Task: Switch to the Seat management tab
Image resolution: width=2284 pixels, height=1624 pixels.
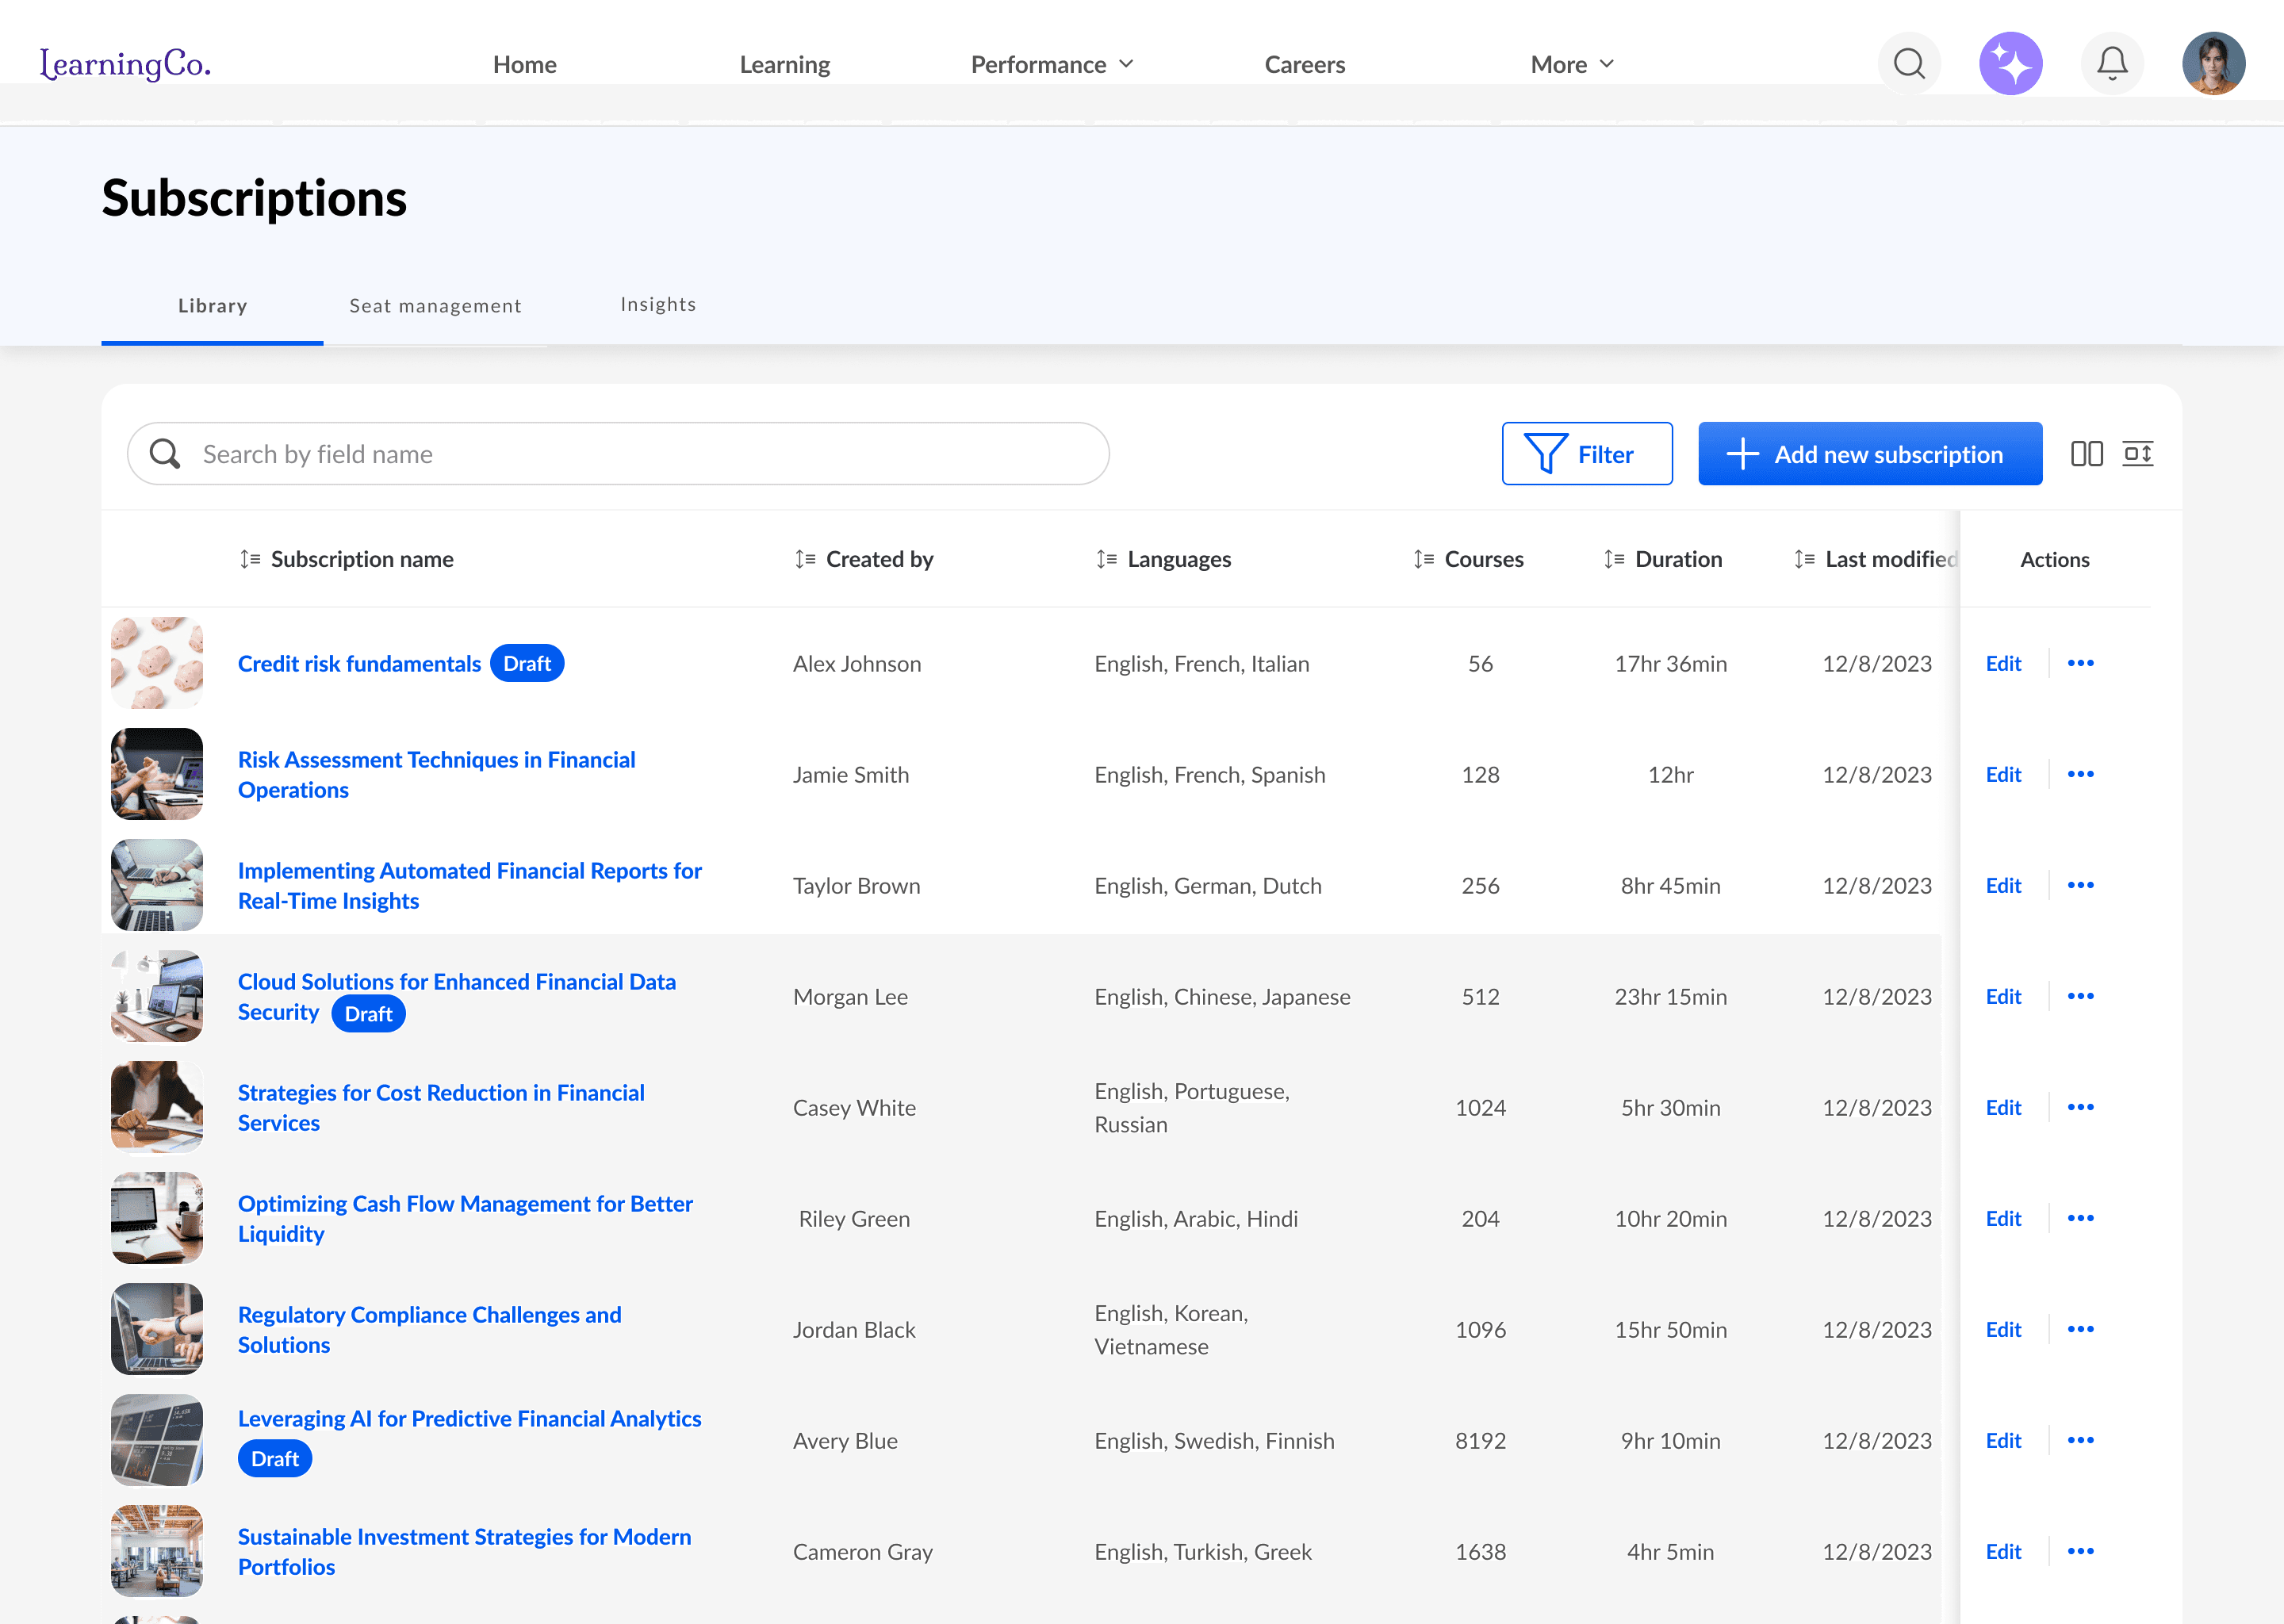Action: tap(435, 306)
